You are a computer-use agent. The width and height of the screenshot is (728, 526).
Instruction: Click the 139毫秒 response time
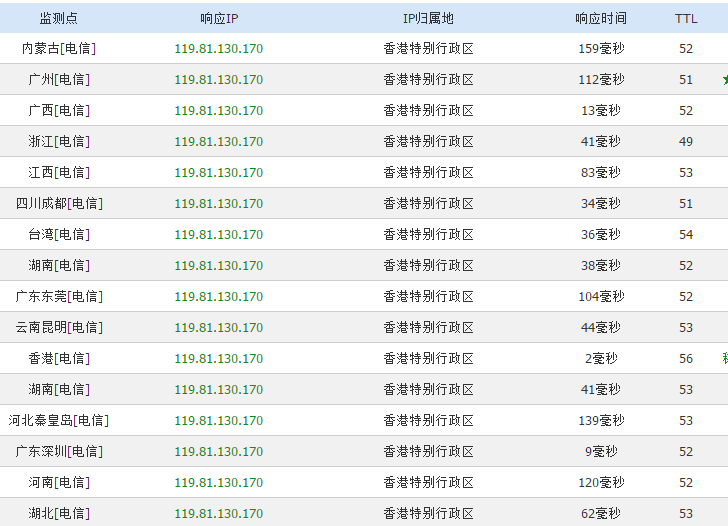(601, 420)
